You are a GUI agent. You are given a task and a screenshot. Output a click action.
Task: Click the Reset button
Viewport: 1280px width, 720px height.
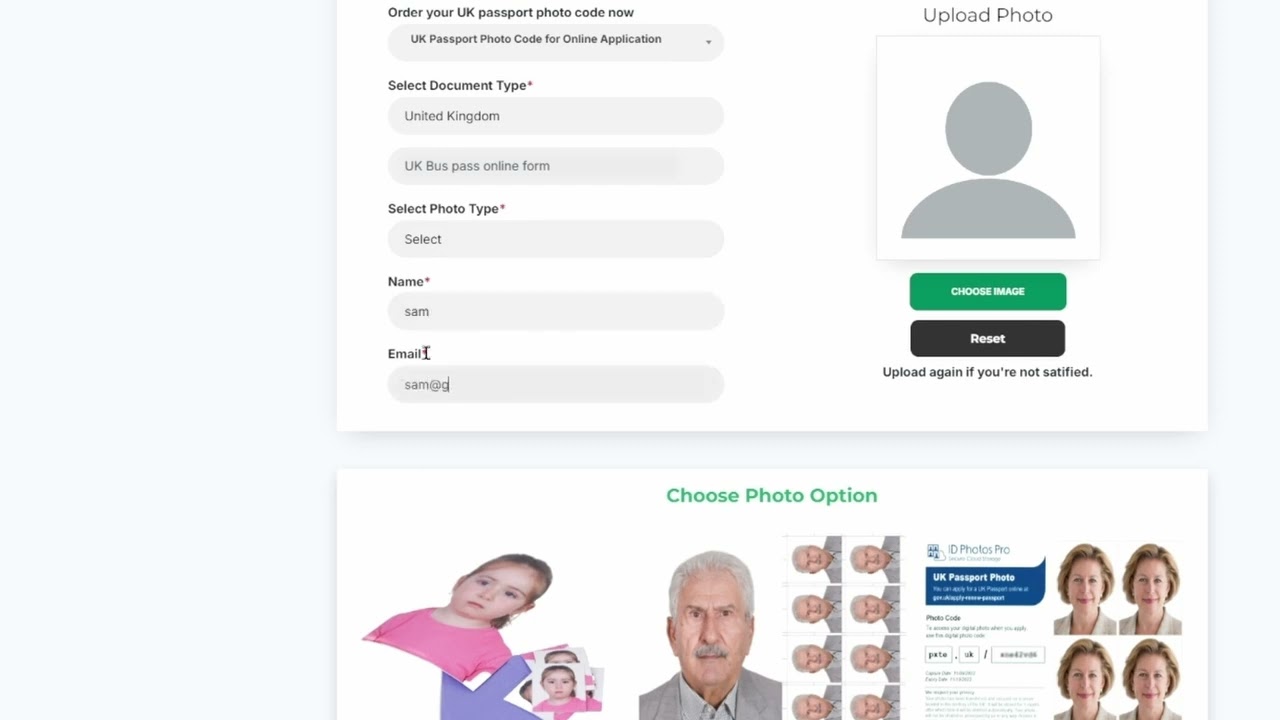[987, 338]
